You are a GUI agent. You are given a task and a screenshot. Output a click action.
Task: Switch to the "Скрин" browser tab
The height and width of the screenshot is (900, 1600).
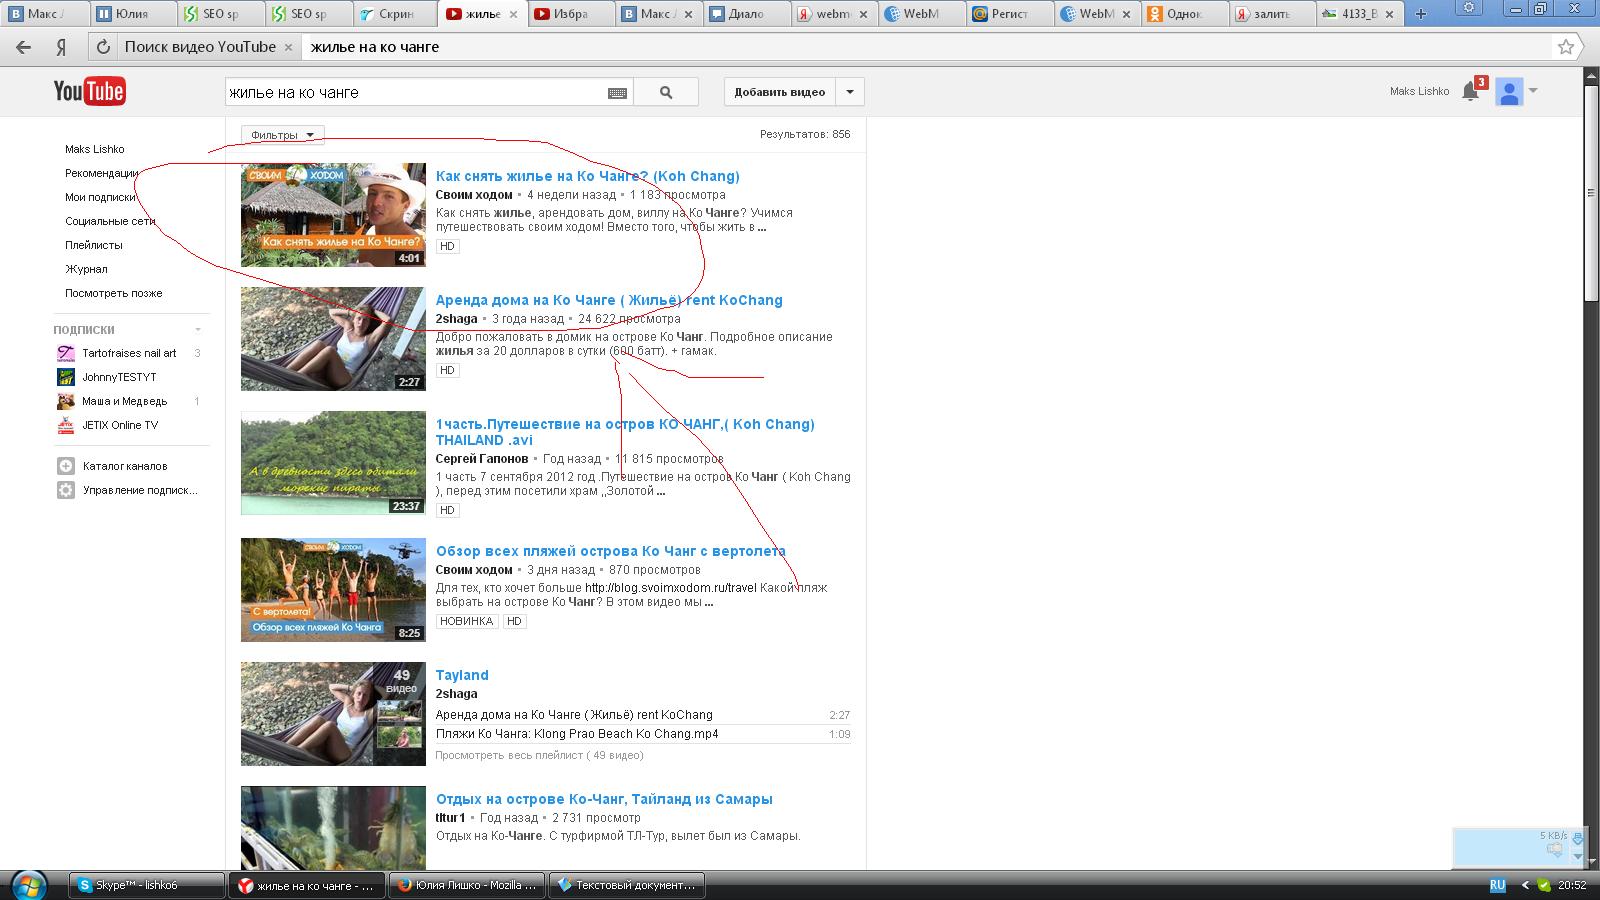click(397, 14)
